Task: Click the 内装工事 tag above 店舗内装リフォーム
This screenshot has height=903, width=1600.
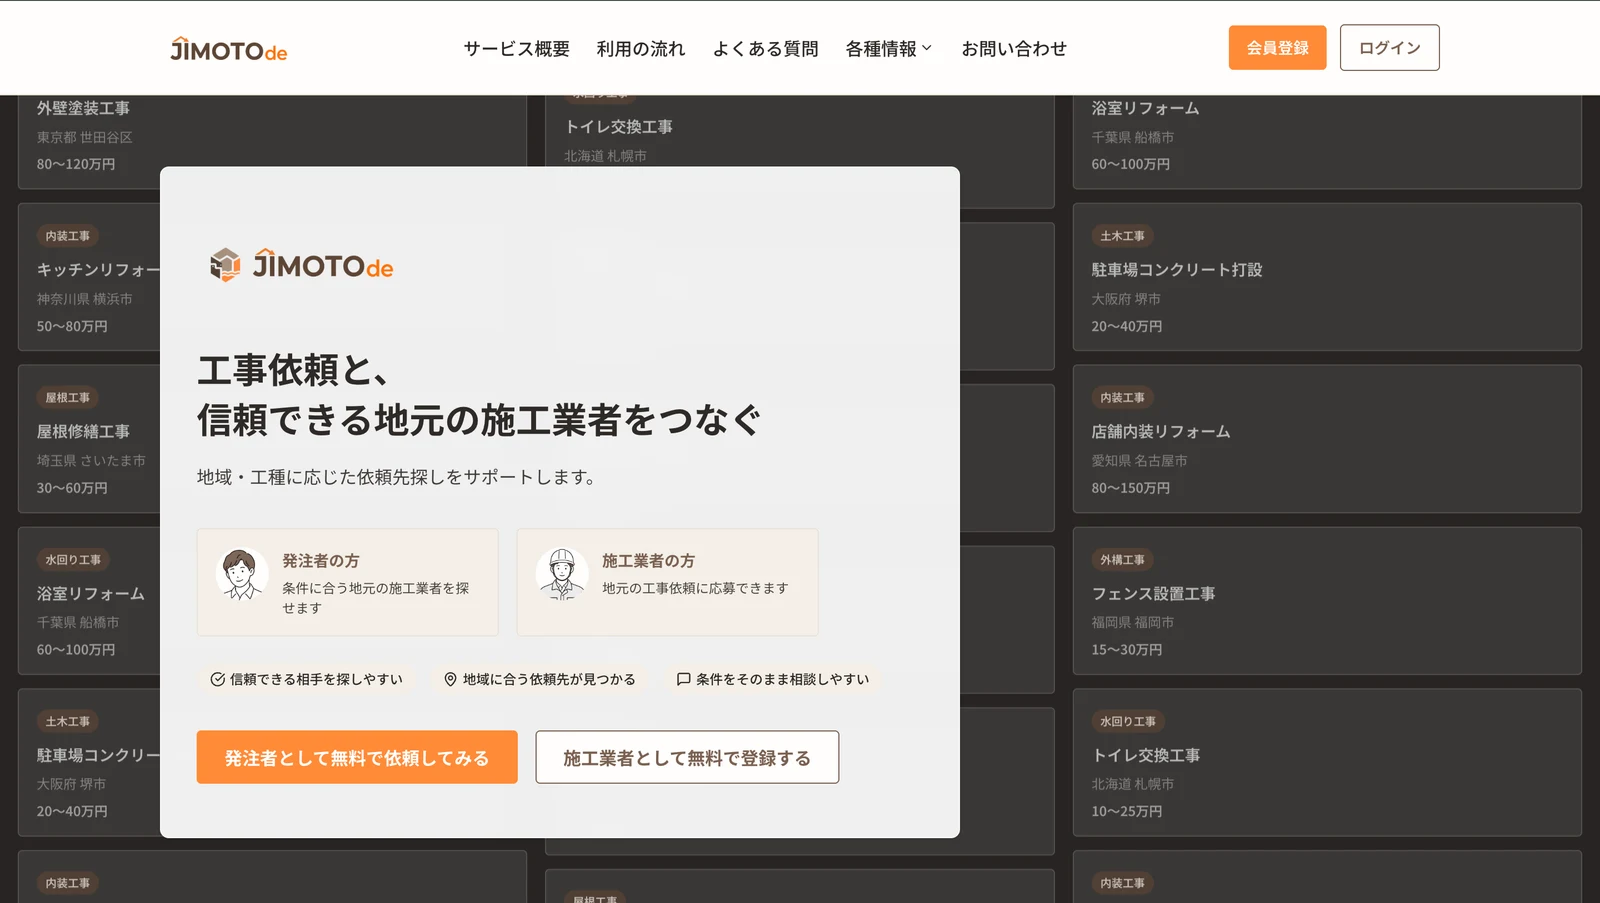Action: click(1122, 398)
